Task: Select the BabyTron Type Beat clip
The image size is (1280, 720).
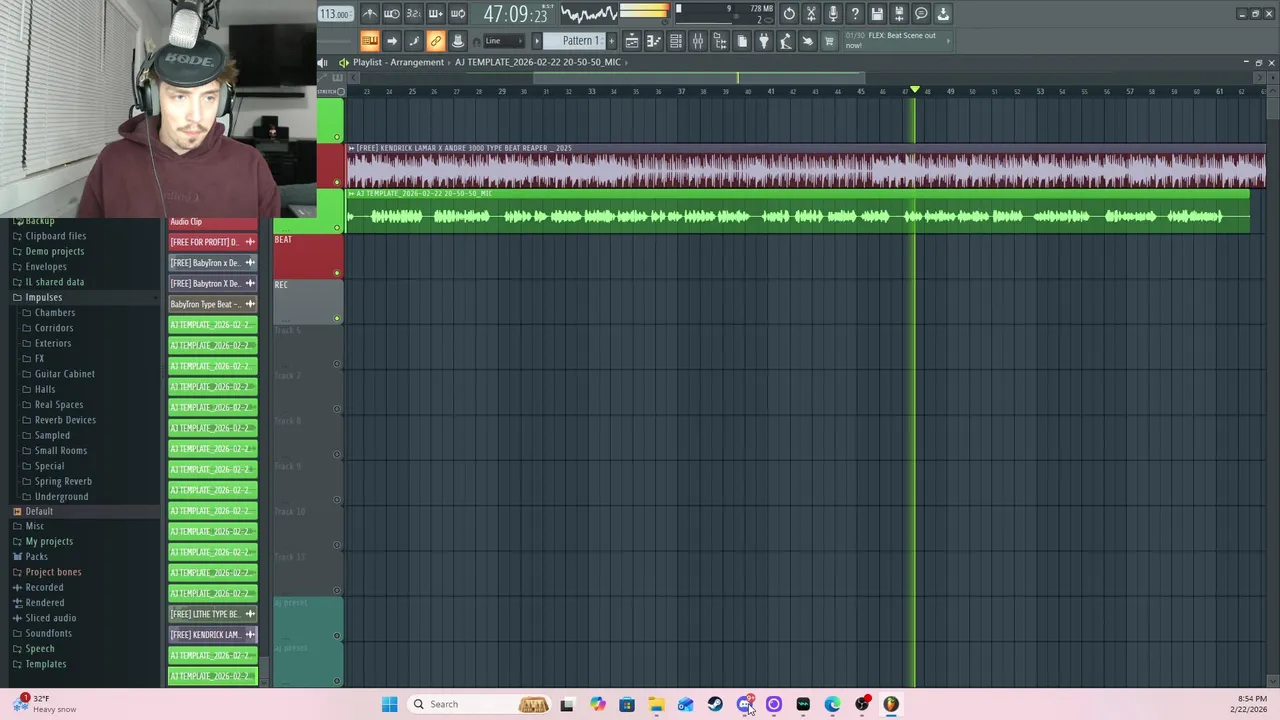Action: click(x=213, y=304)
